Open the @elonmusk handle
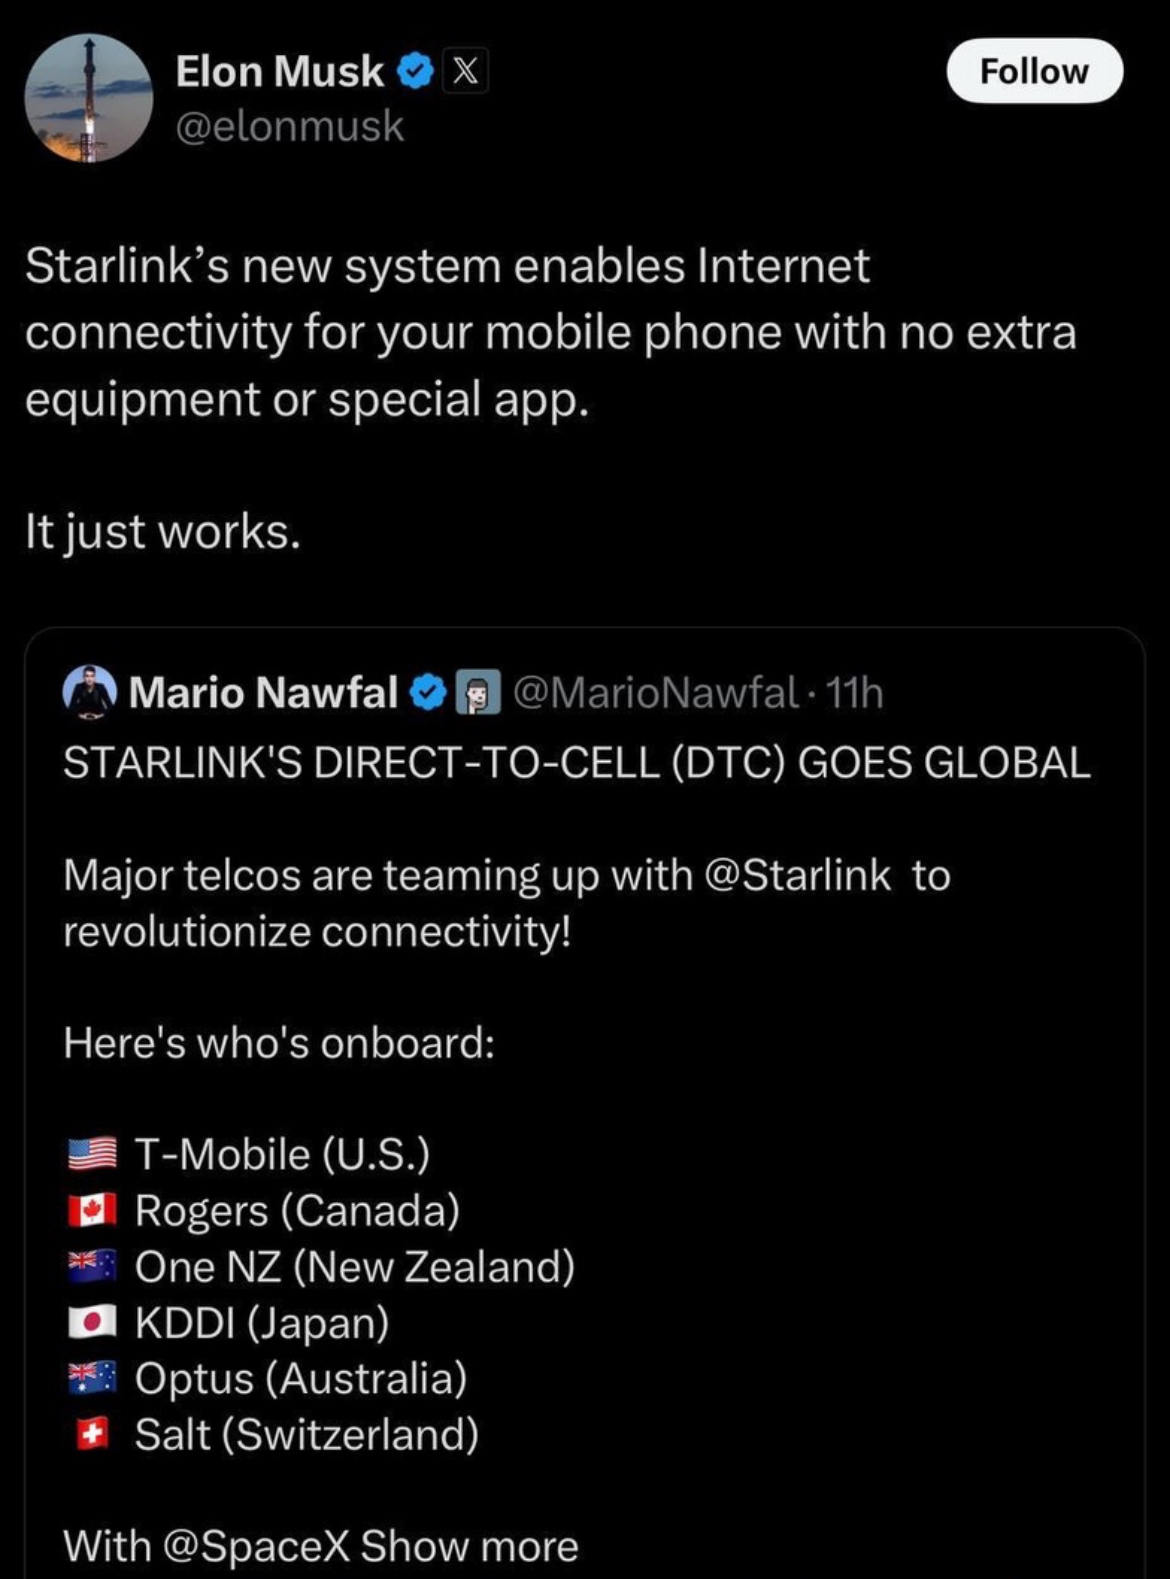 [289, 126]
